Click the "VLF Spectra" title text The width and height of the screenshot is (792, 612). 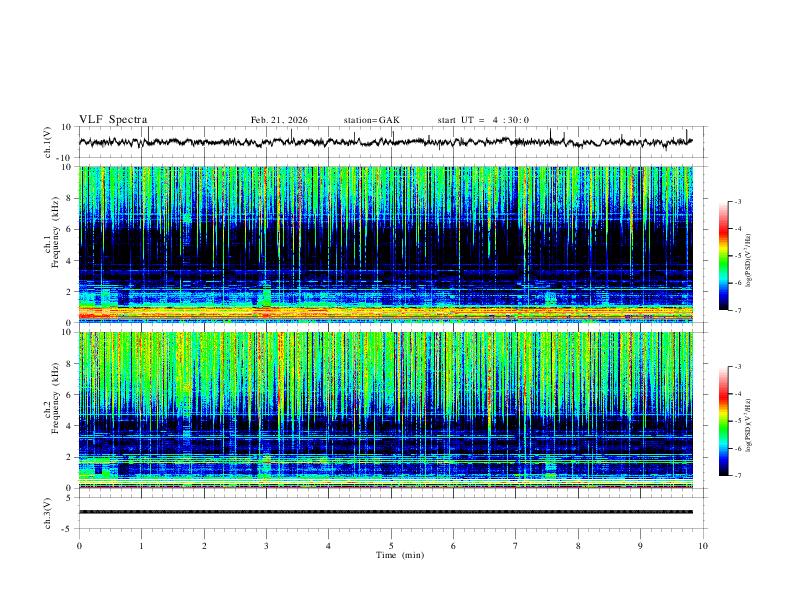[x=113, y=119]
